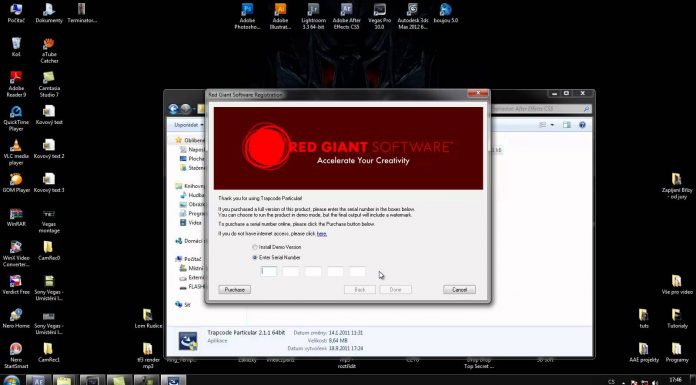Select the Nero StartSmart desktop icon
The height and width of the screenshot is (385, 696).
click(x=16, y=356)
